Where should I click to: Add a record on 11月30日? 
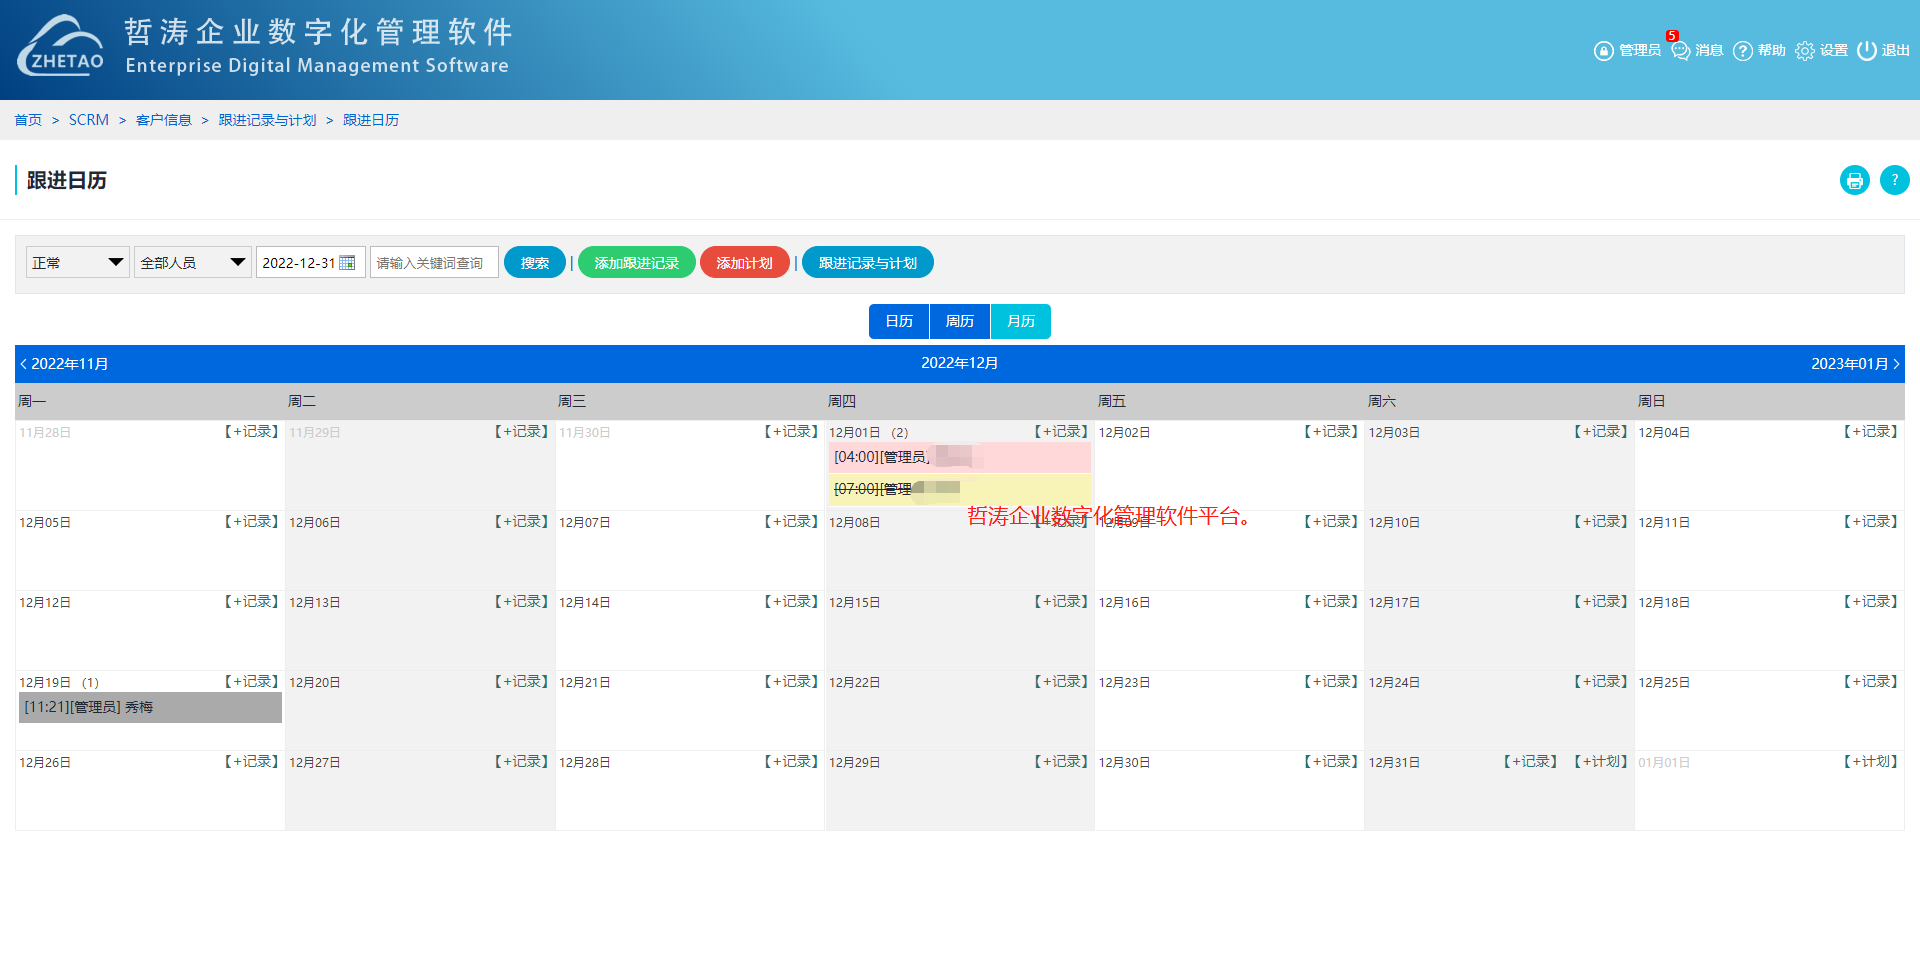791,432
